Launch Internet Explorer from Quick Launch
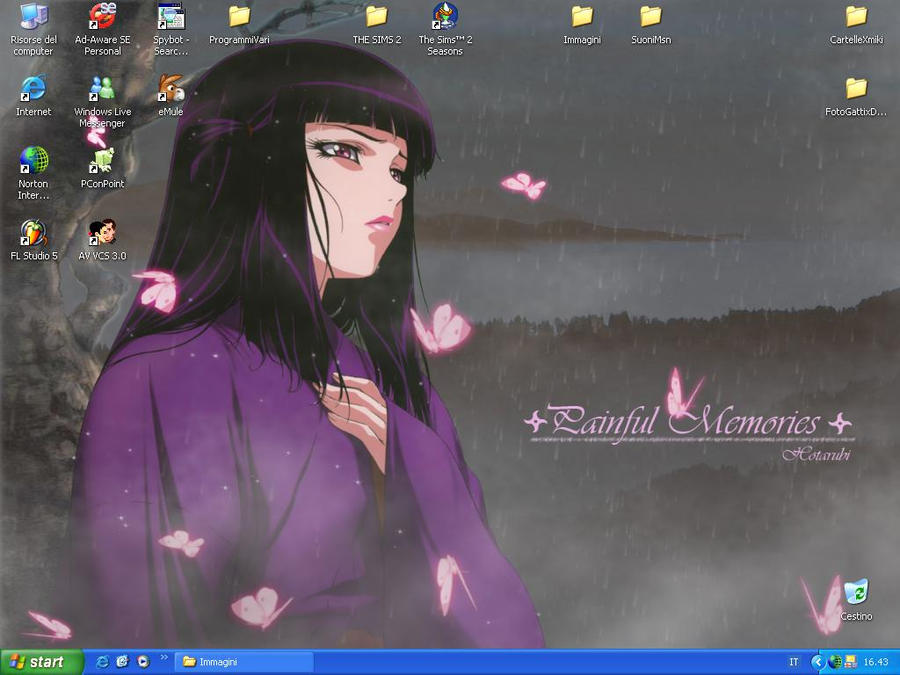Viewport: 900px width, 675px height. [102, 662]
